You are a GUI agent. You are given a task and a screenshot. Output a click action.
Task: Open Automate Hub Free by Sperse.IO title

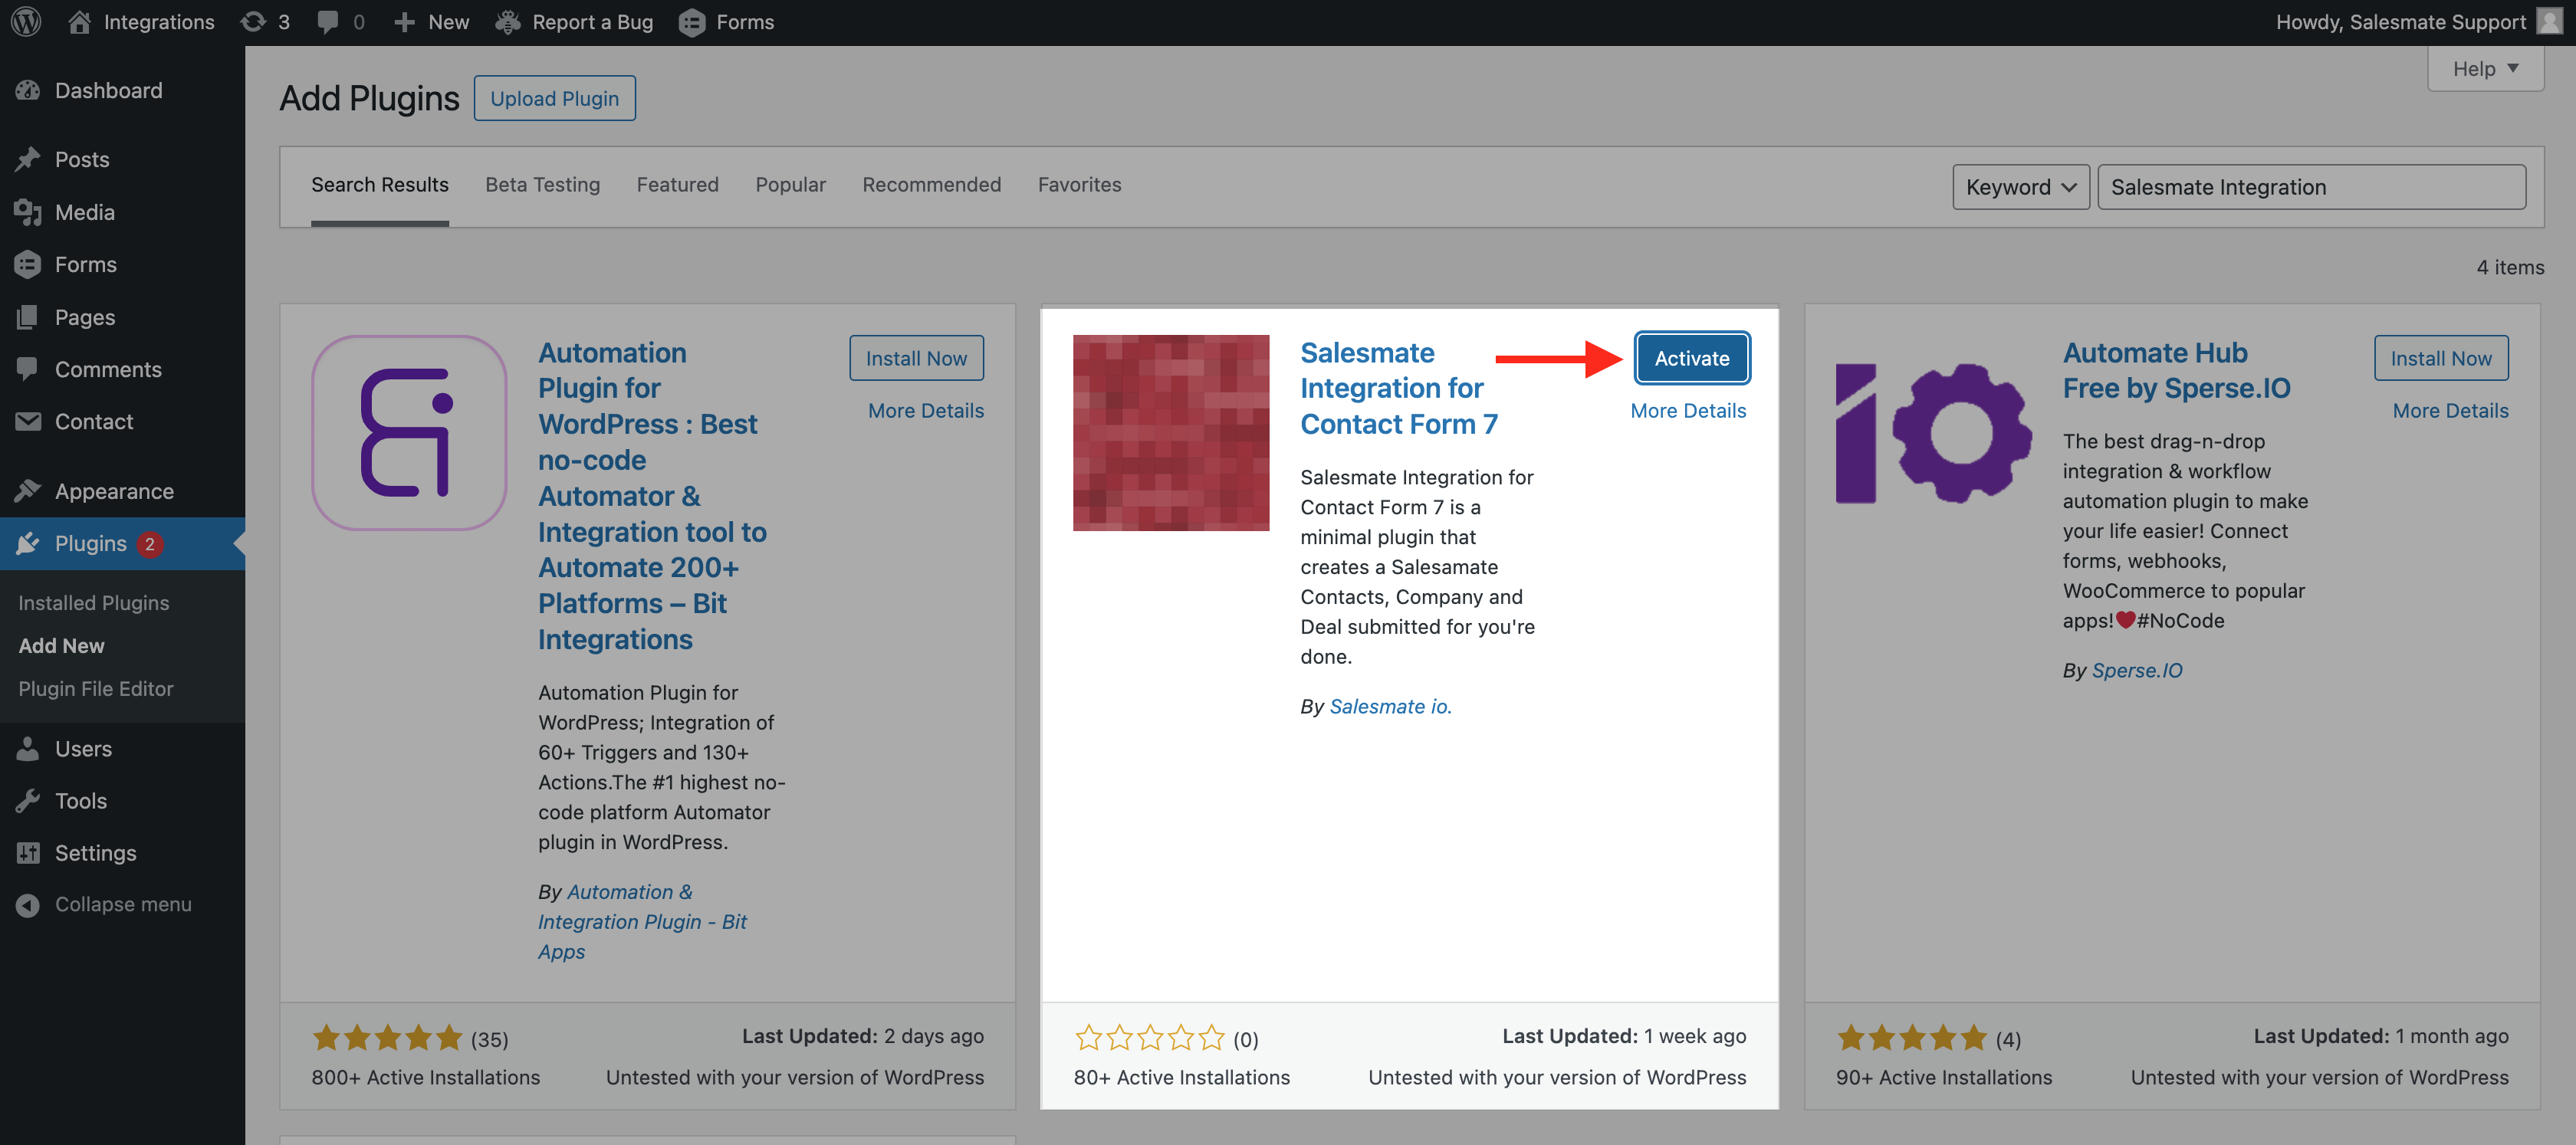pyautogui.click(x=2176, y=370)
